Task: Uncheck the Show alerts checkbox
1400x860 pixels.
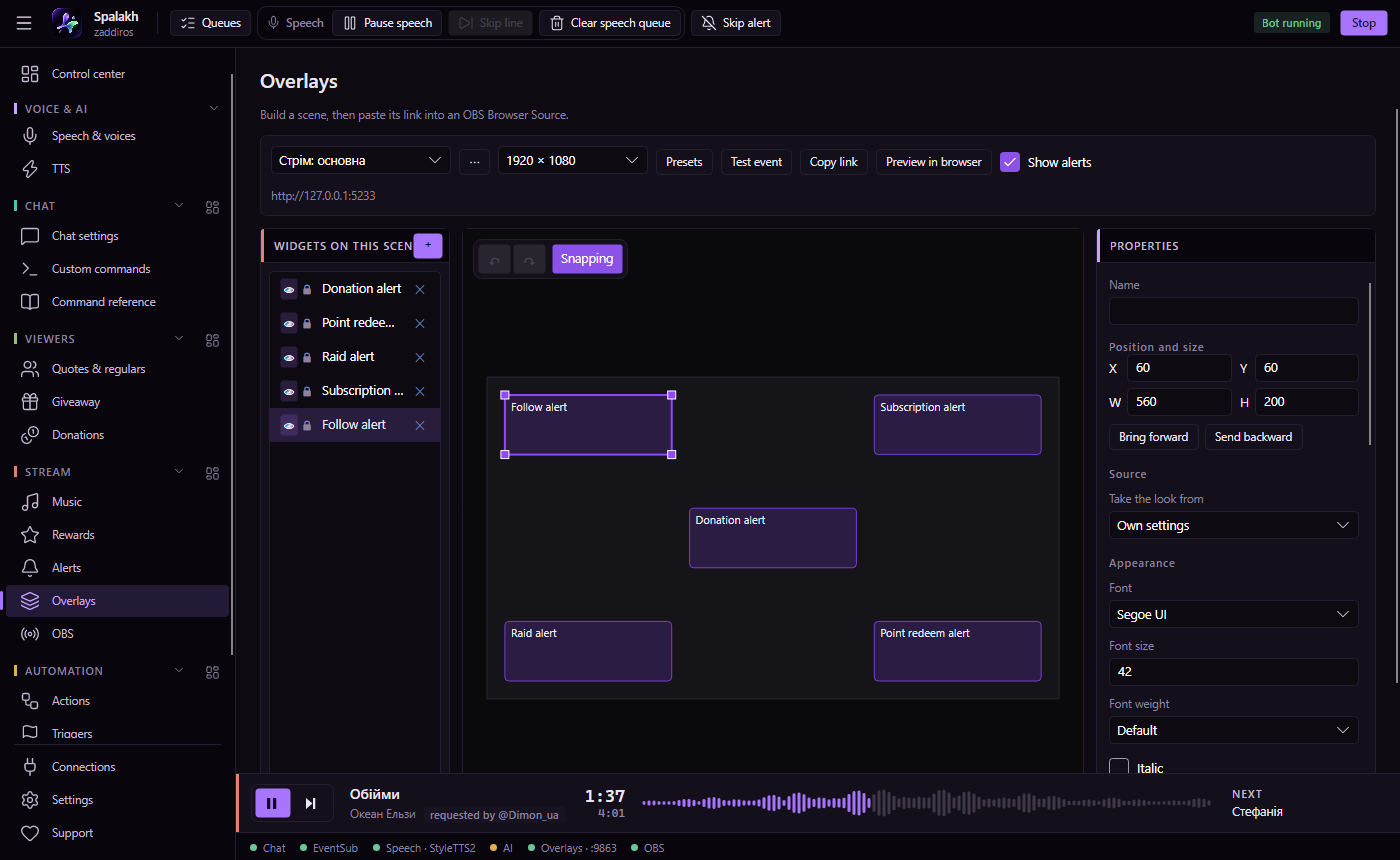Action: (1010, 162)
